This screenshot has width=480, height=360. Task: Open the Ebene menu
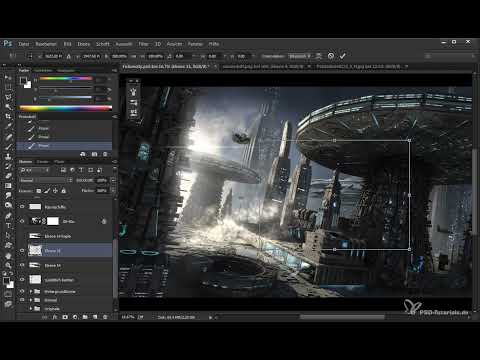84,44
